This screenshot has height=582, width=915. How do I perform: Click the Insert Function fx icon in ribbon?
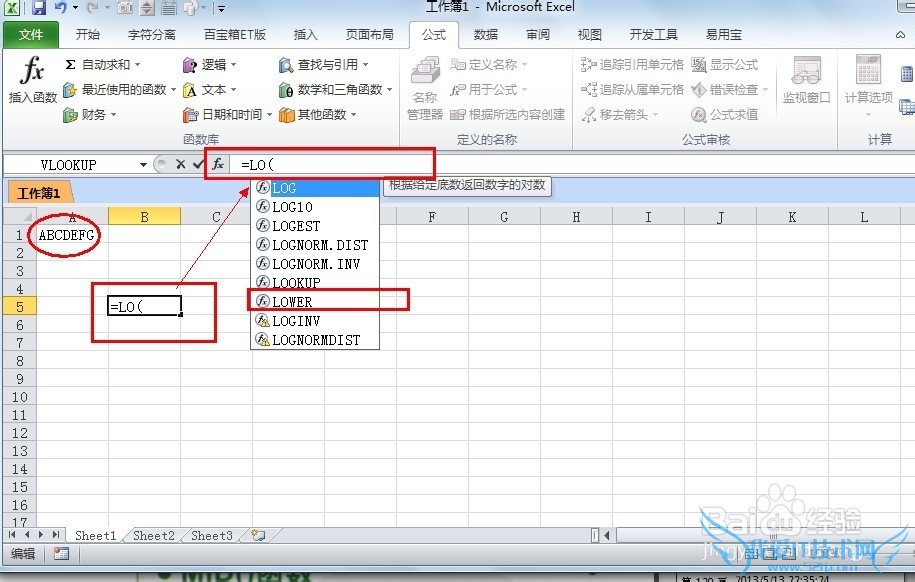(x=33, y=79)
